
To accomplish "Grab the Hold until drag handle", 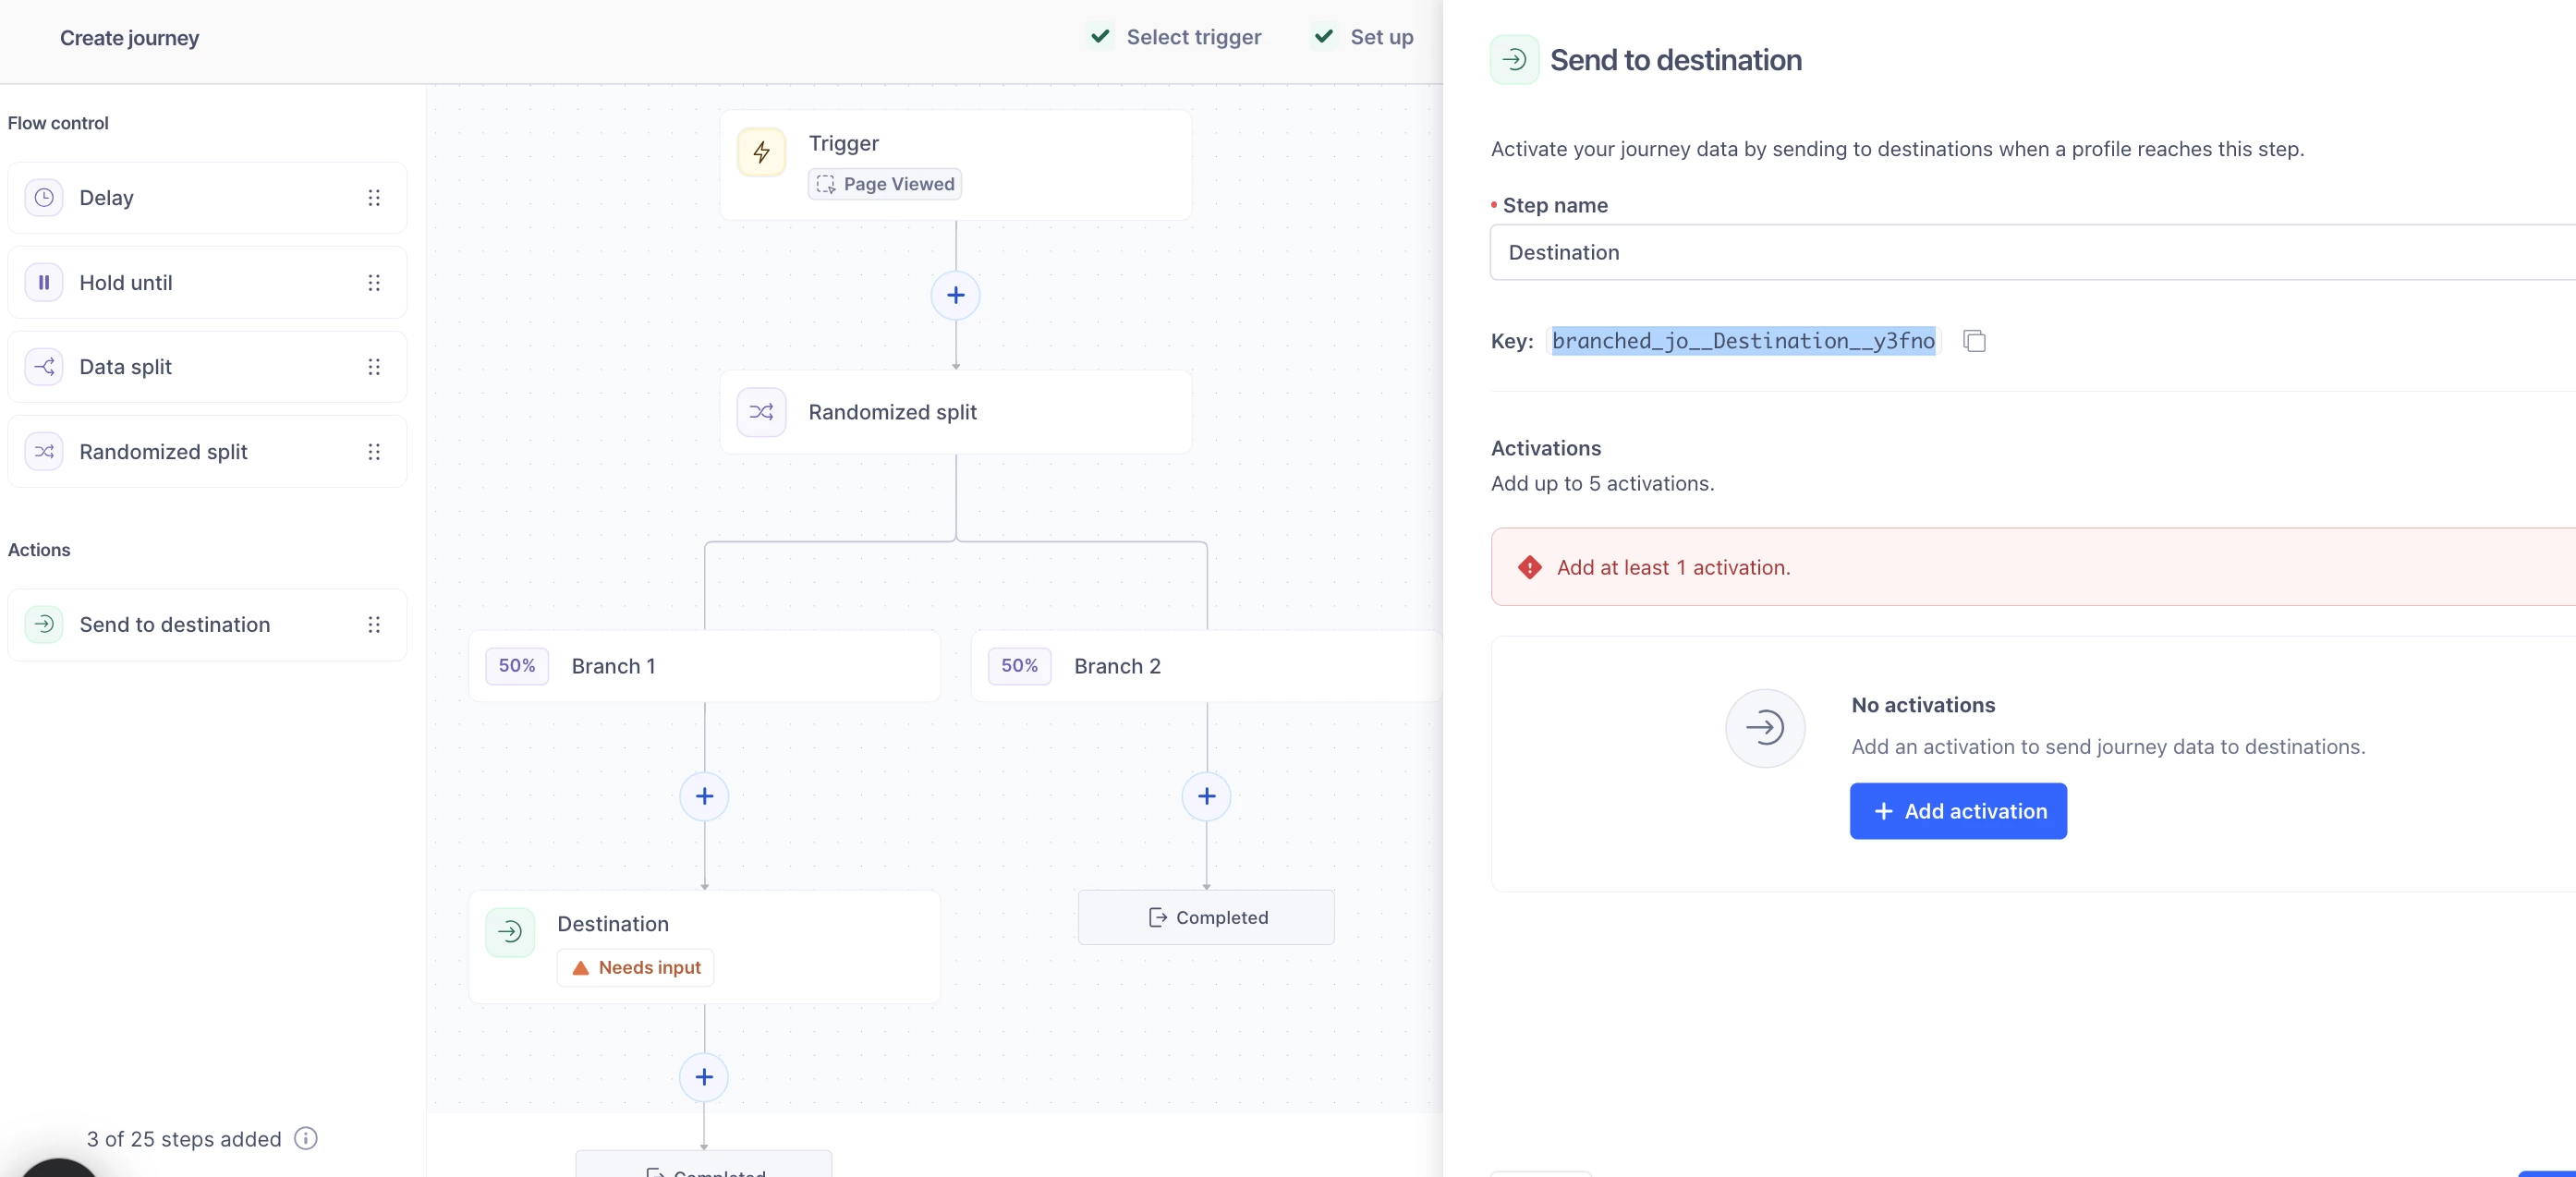I will (374, 283).
